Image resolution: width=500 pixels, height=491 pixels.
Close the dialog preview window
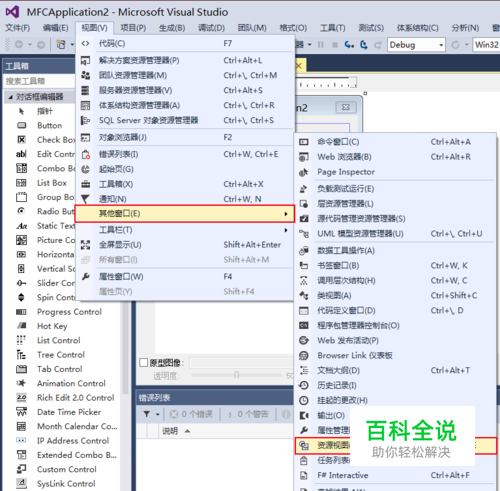point(346,107)
